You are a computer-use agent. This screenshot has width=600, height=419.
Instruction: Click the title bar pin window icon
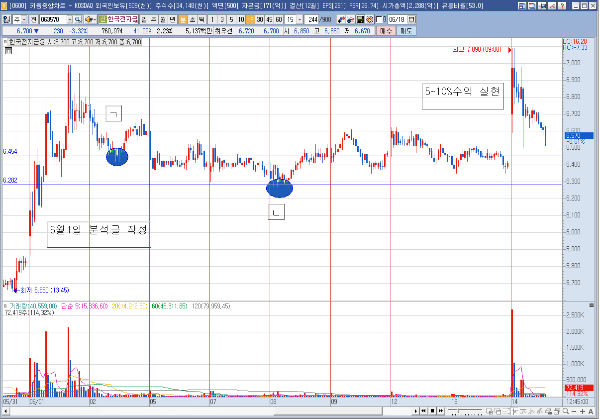click(x=542, y=6)
